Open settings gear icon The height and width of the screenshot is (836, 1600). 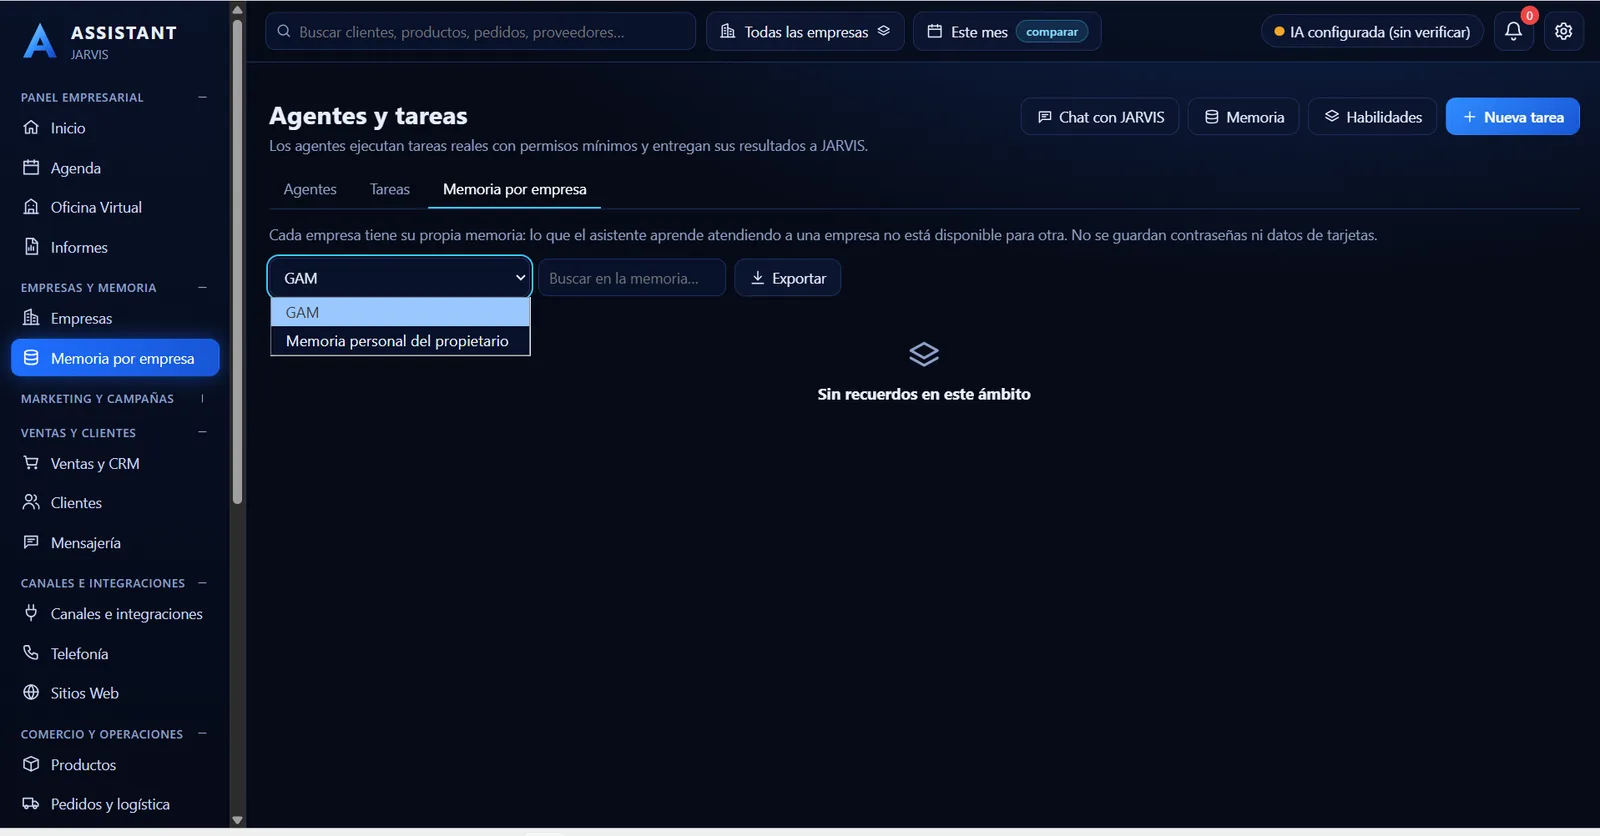[x=1564, y=31]
